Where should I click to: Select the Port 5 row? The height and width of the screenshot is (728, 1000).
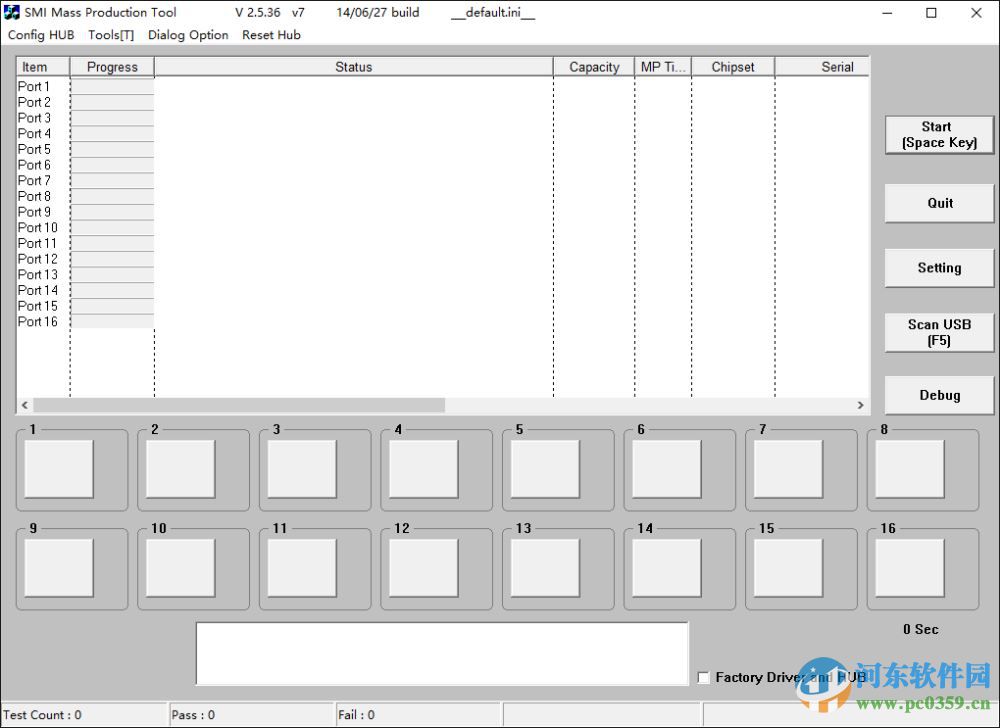point(443,149)
